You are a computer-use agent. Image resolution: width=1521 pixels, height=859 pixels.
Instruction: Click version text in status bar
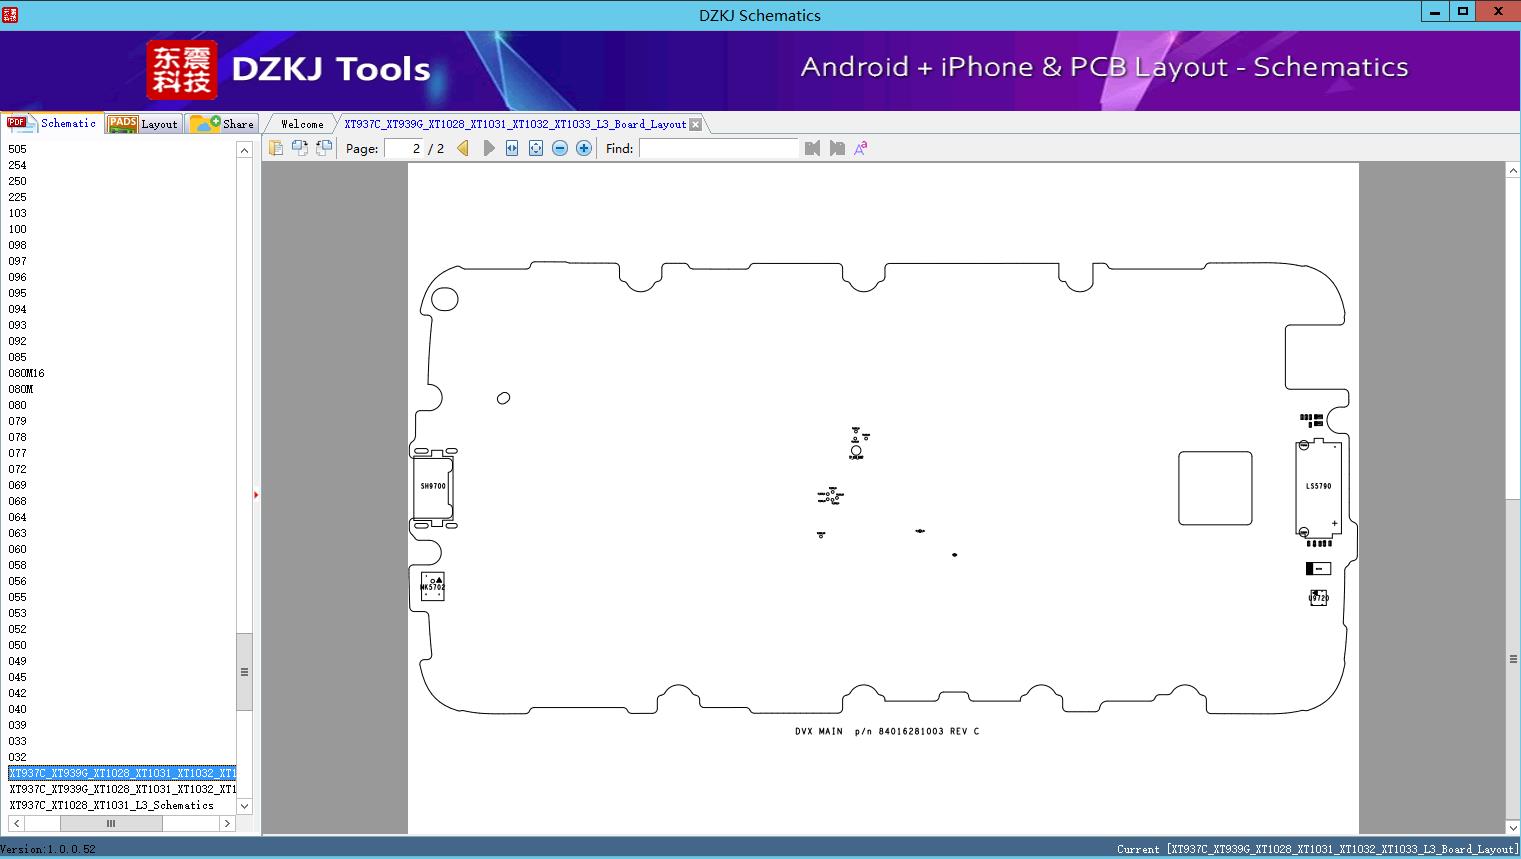click(x=48, y=849)
